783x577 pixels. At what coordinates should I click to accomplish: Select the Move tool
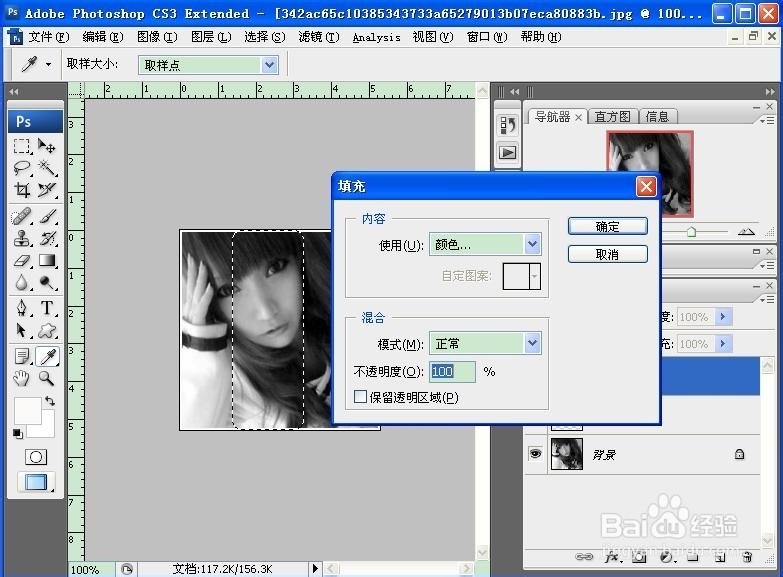(47, 146)
